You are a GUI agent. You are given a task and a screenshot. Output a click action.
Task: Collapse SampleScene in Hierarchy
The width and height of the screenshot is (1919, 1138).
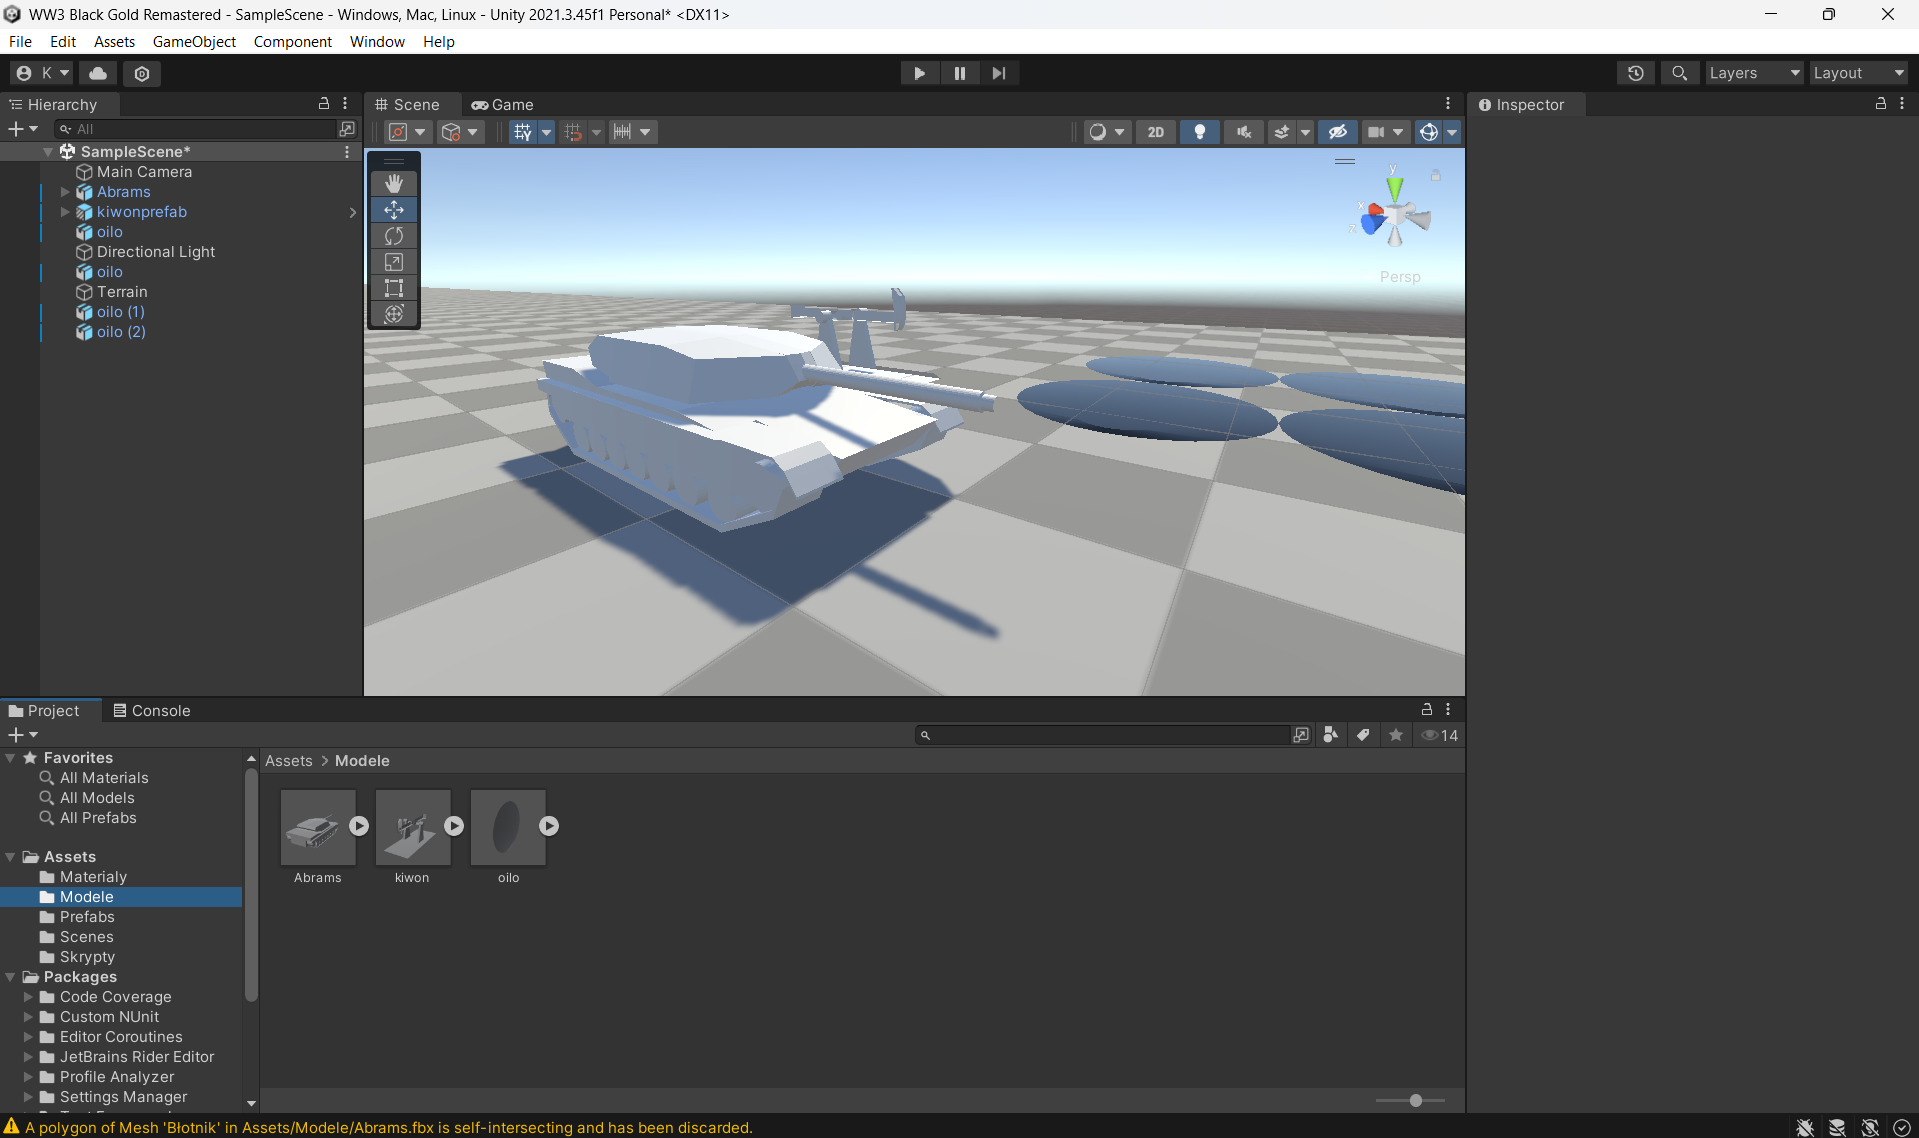pos(47,152)
